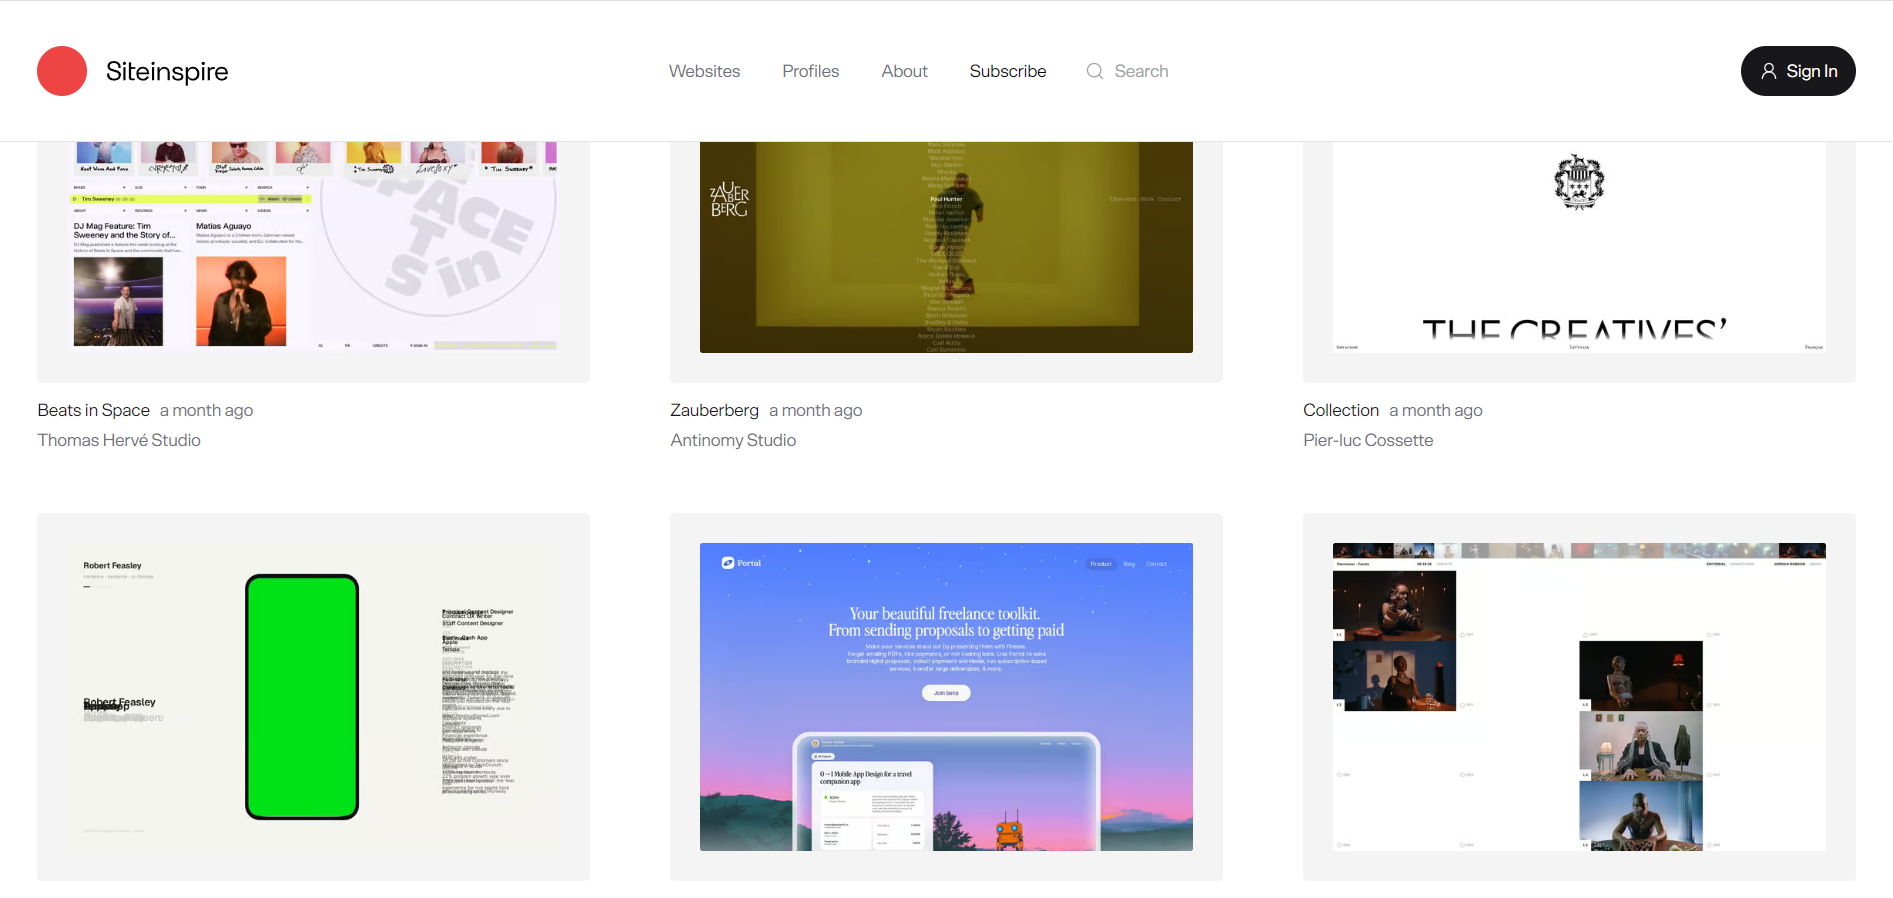1893x898 pixels.
Task: Open the Zauberberg title link
Action: 715,410
